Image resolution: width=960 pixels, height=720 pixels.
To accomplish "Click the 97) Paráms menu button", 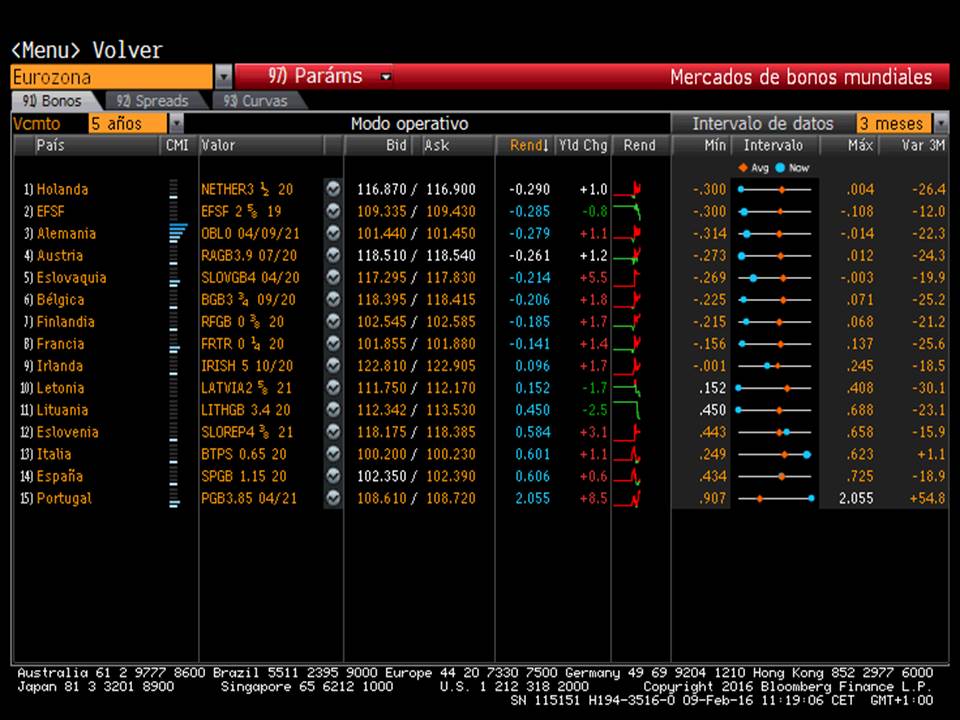I will [315, 77].
